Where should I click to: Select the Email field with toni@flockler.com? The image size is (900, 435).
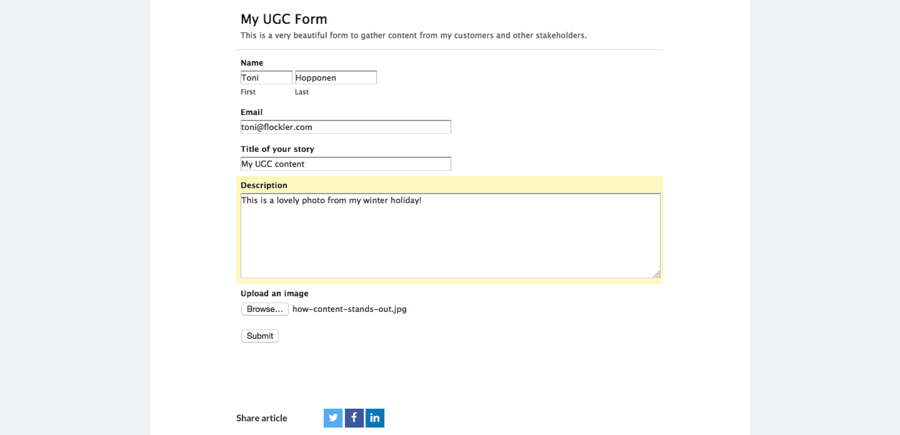click(x=346, y=127)
